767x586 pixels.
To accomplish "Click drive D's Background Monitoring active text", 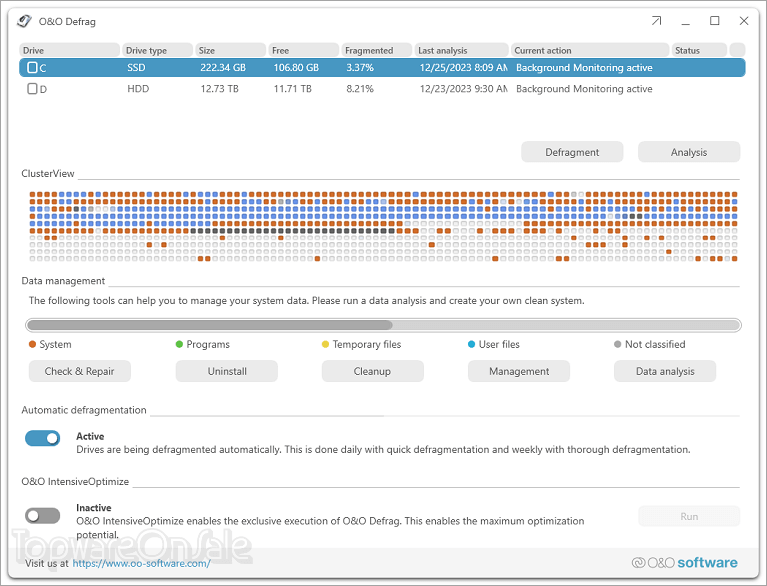I will pyautogui.click(x=584, y=89).
